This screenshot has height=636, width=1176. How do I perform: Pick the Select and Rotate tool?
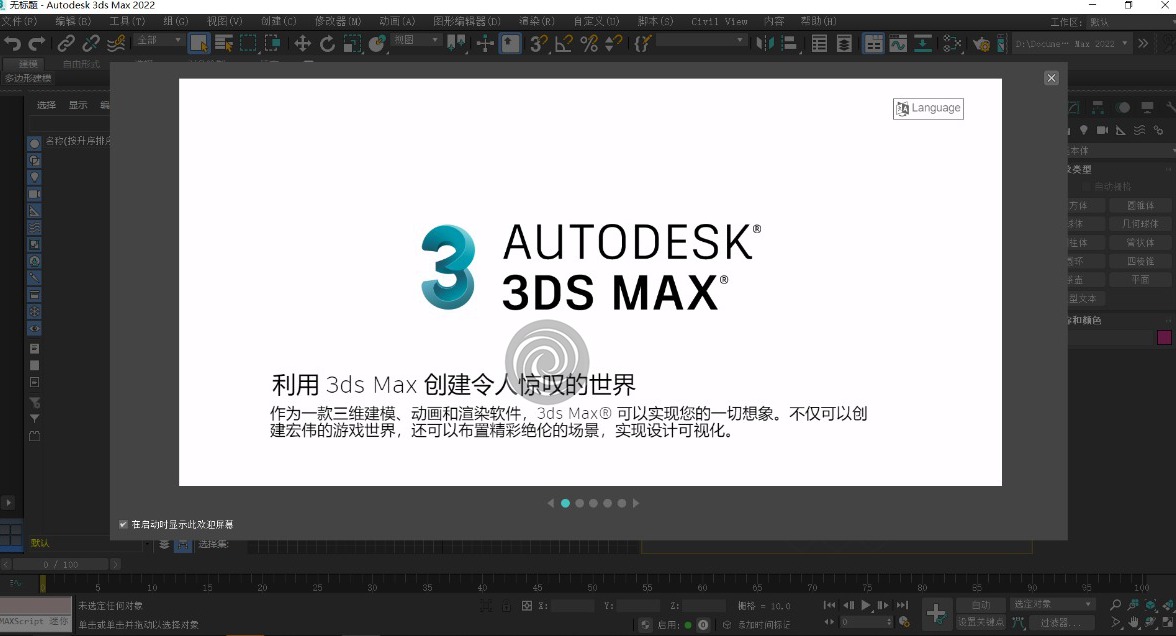(x=327, y=44)
